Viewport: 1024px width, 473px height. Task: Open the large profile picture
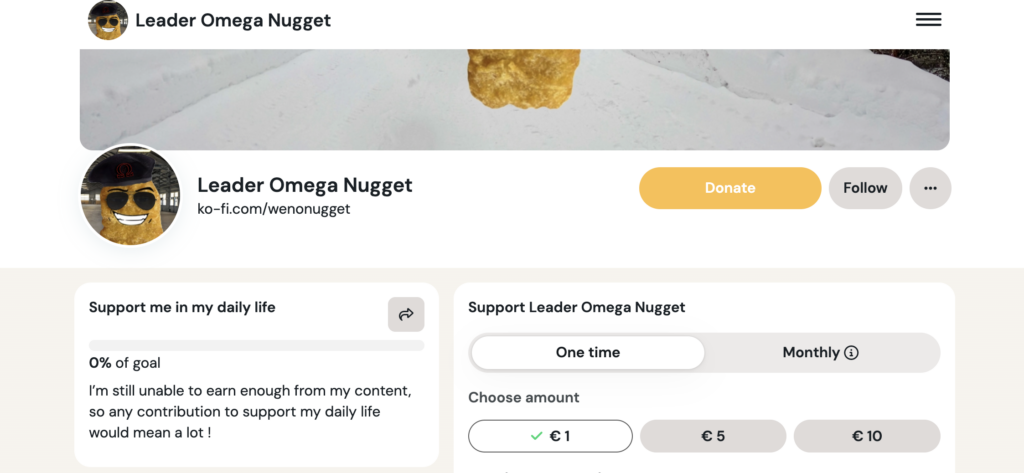[130, 195]
